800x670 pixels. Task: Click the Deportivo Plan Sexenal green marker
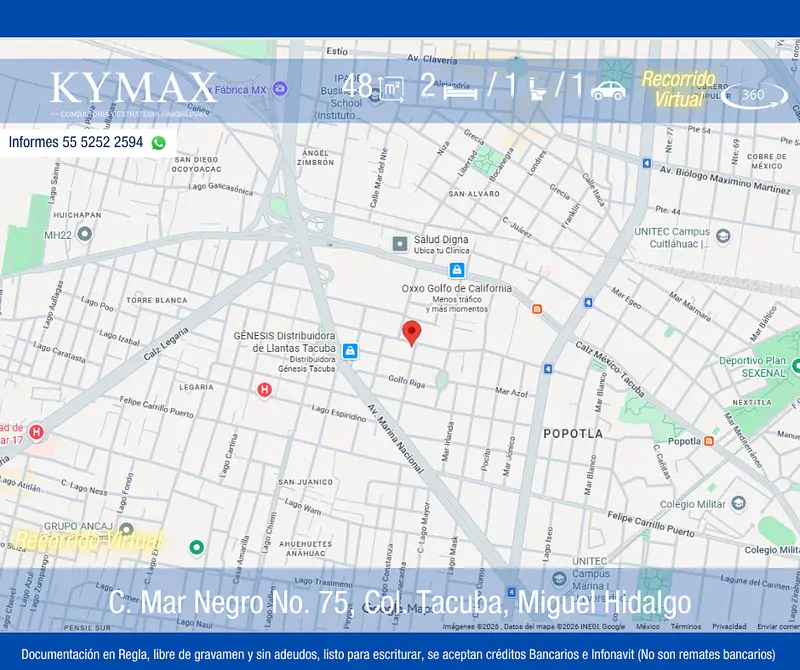pyautogui.click(x=795, y=365)
